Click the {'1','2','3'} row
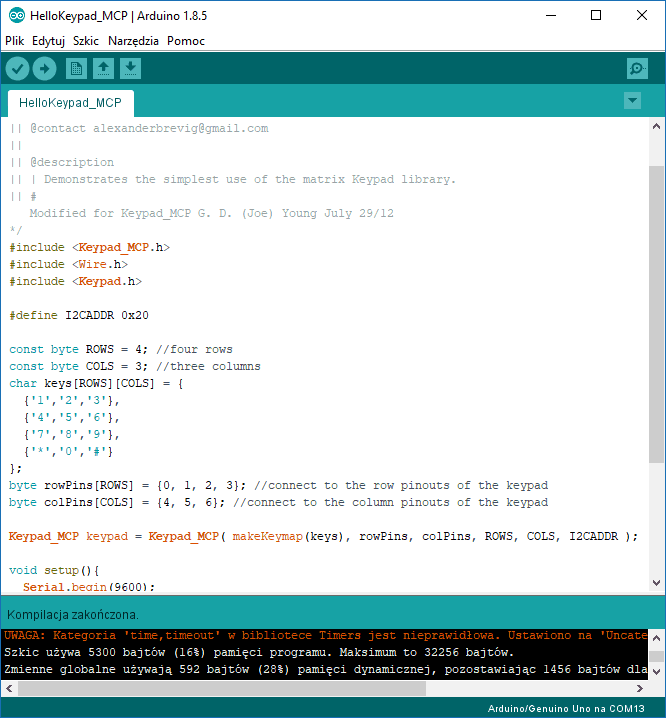Viewport: 666px width, 718px height. (72, 400)
